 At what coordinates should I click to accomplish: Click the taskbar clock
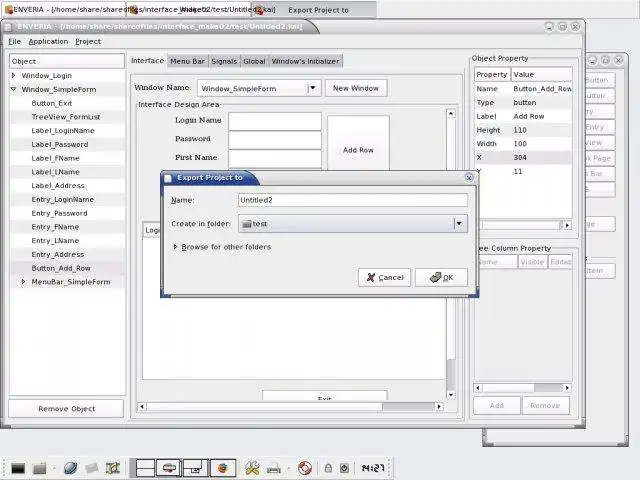(x=373, y=468)
